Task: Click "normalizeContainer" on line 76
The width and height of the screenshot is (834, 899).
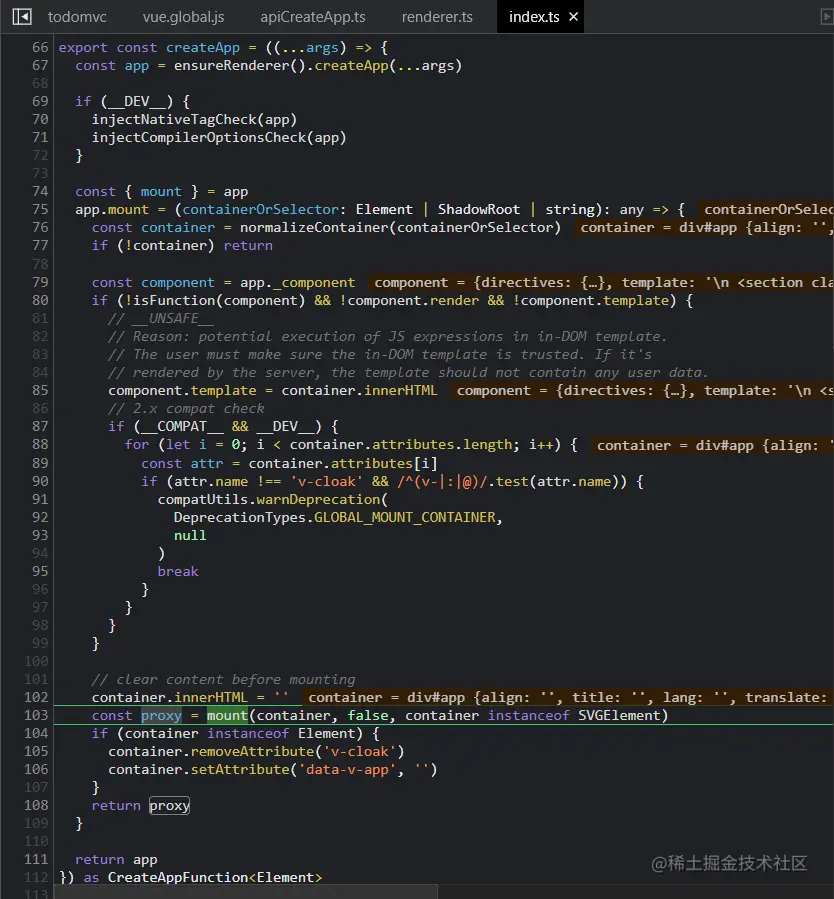Action: click(x=314, y=227)
